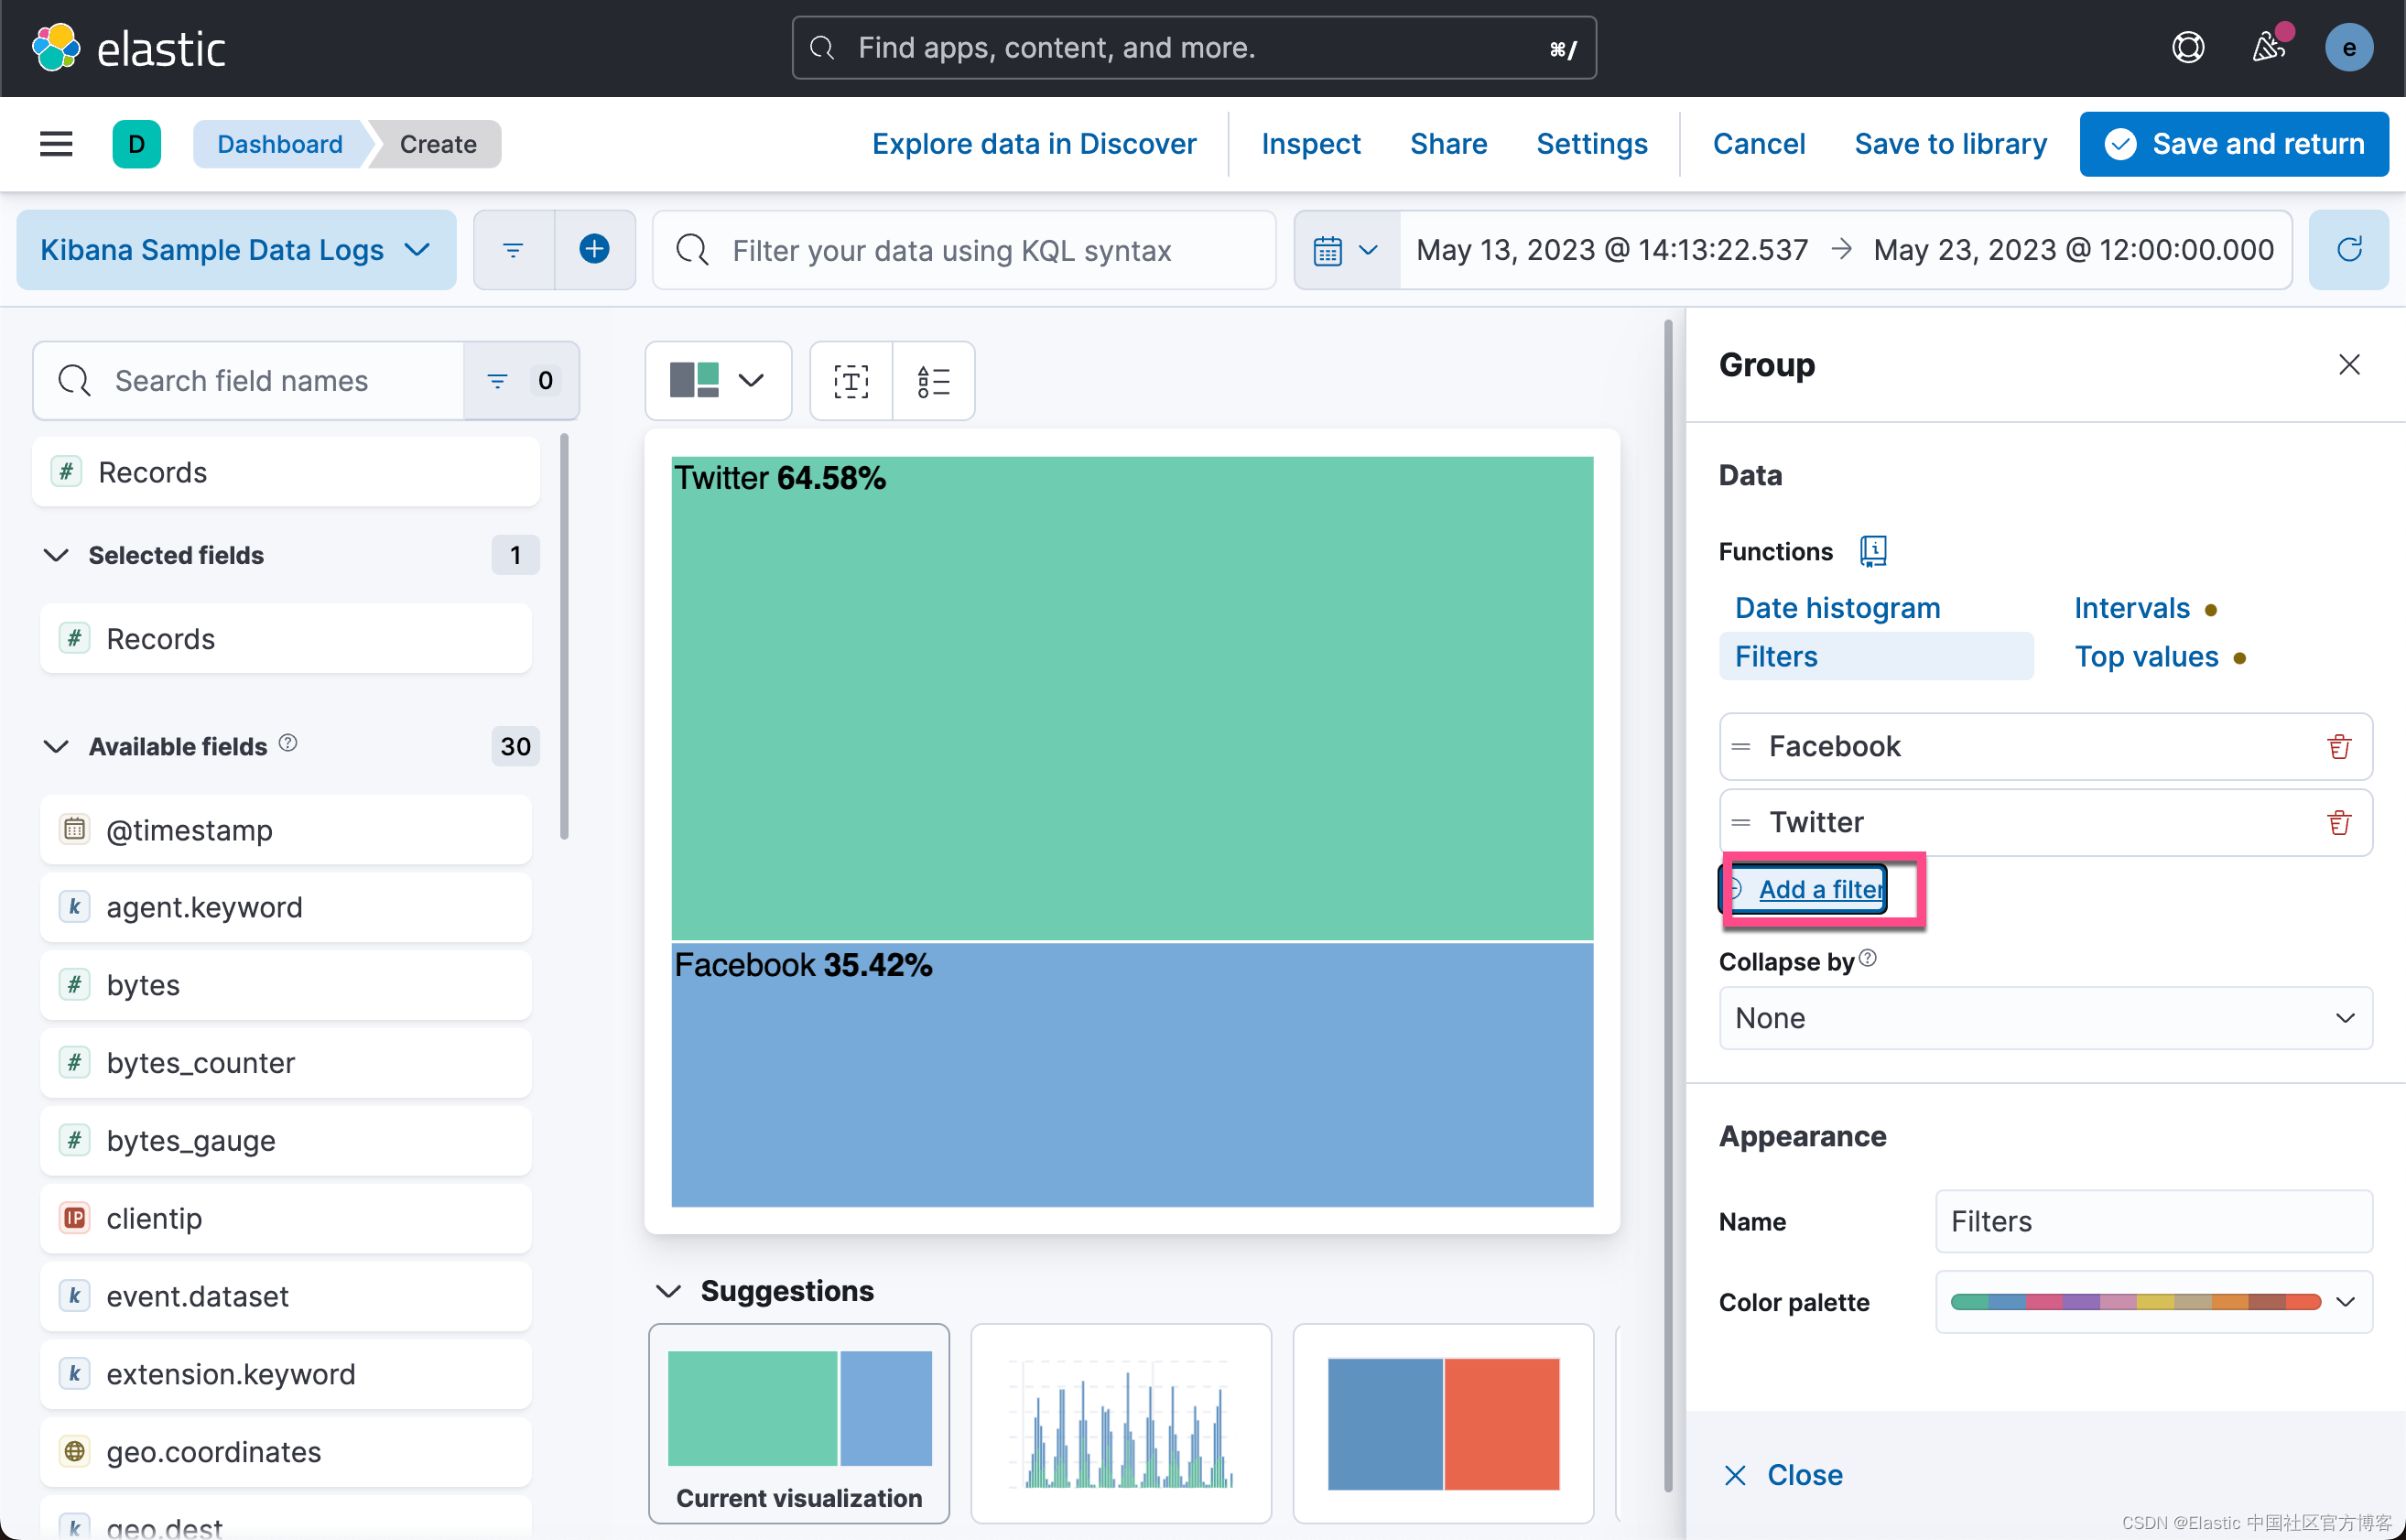2406x1540 pixels.
Task: Click Save and return button
Action: [x=2234, y=144]
